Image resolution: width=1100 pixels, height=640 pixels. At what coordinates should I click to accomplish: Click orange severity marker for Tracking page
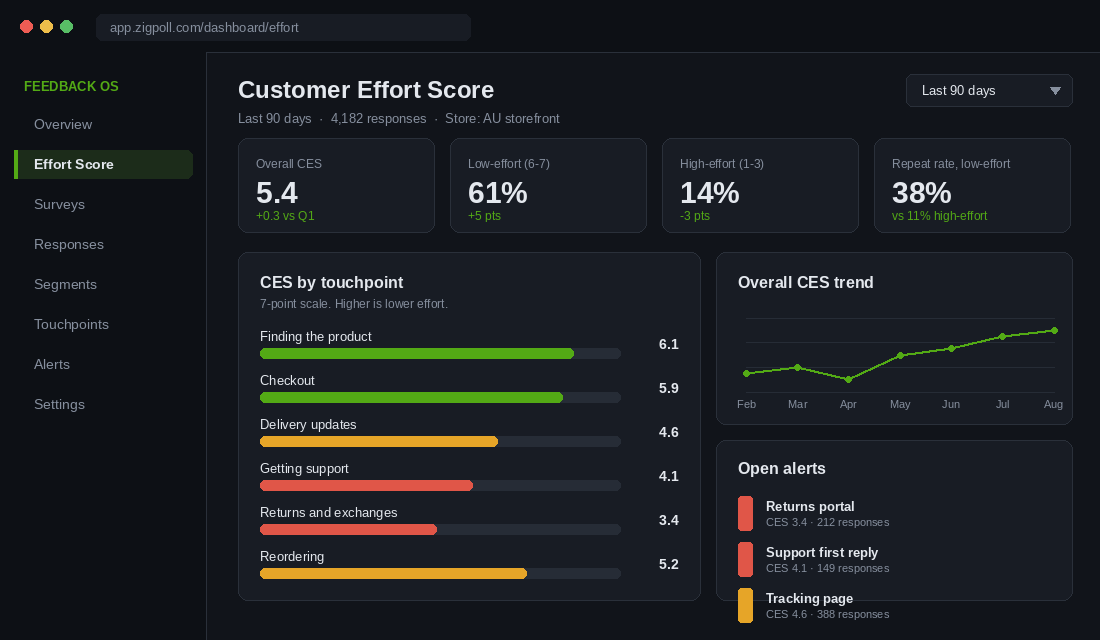click(746, 606)
